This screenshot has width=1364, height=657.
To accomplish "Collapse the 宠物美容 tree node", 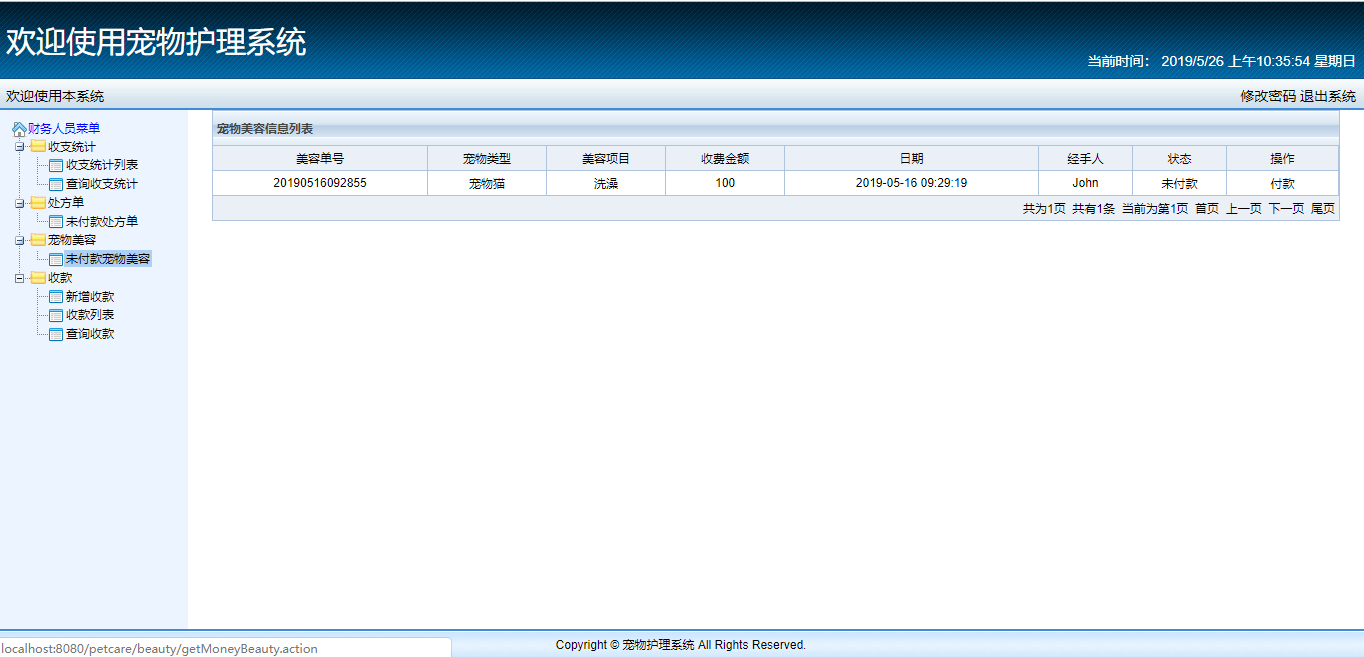I will point(19,240).
